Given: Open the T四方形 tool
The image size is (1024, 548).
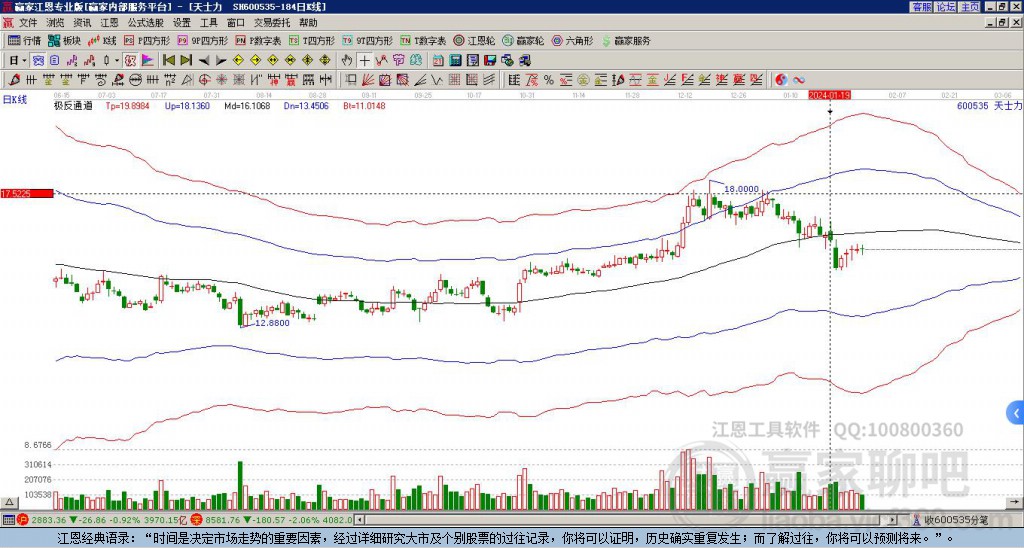Looking at the screenshot, I should (313, 40).
